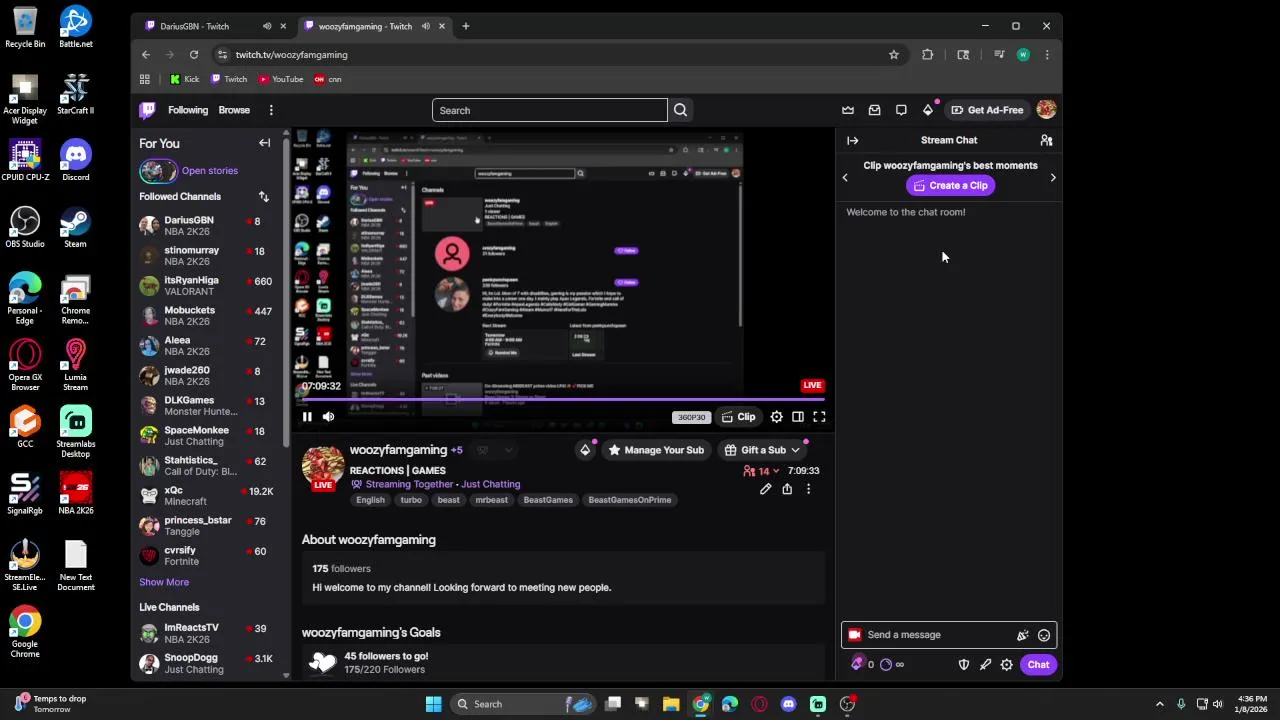Collapse the stream chat panel

click(852, 141)
